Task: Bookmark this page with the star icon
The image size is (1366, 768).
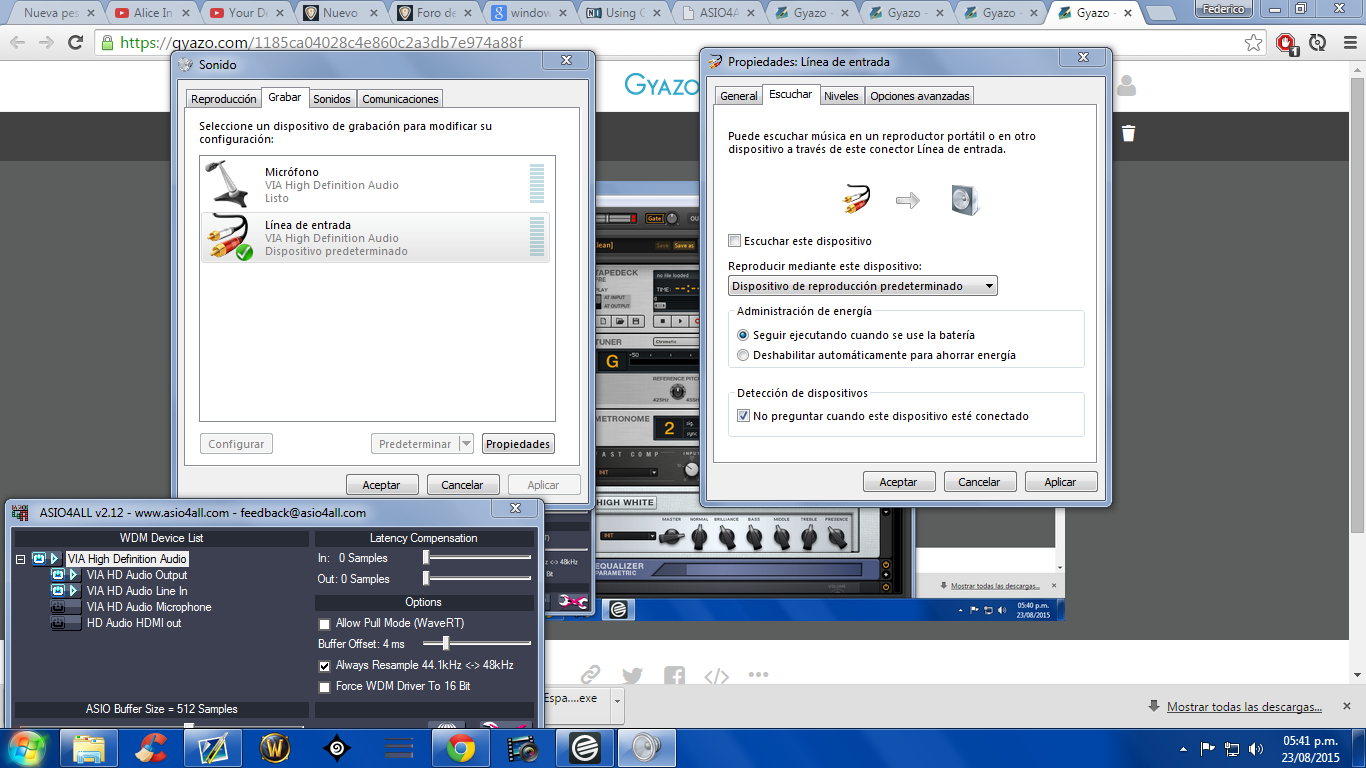Action: point(1254,43)
